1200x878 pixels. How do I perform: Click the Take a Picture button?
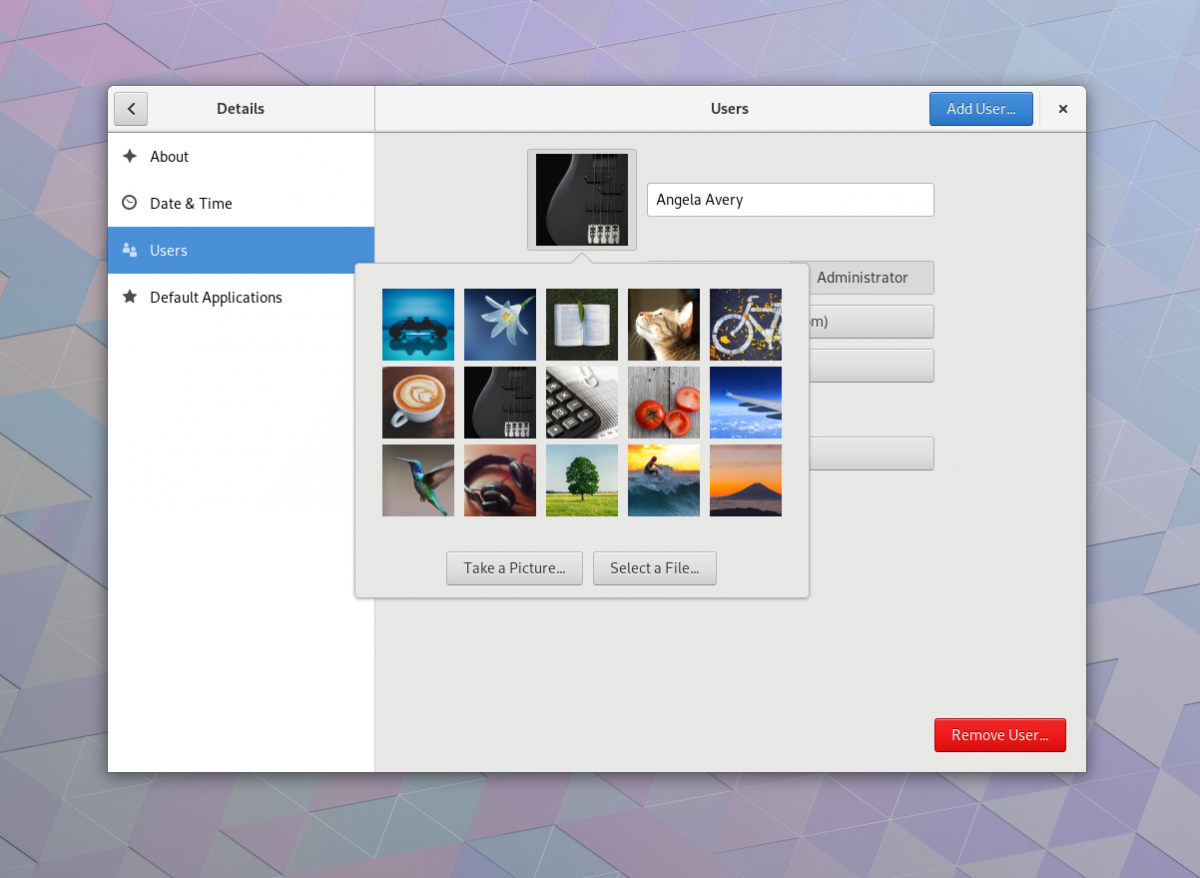tap(514, 568)
